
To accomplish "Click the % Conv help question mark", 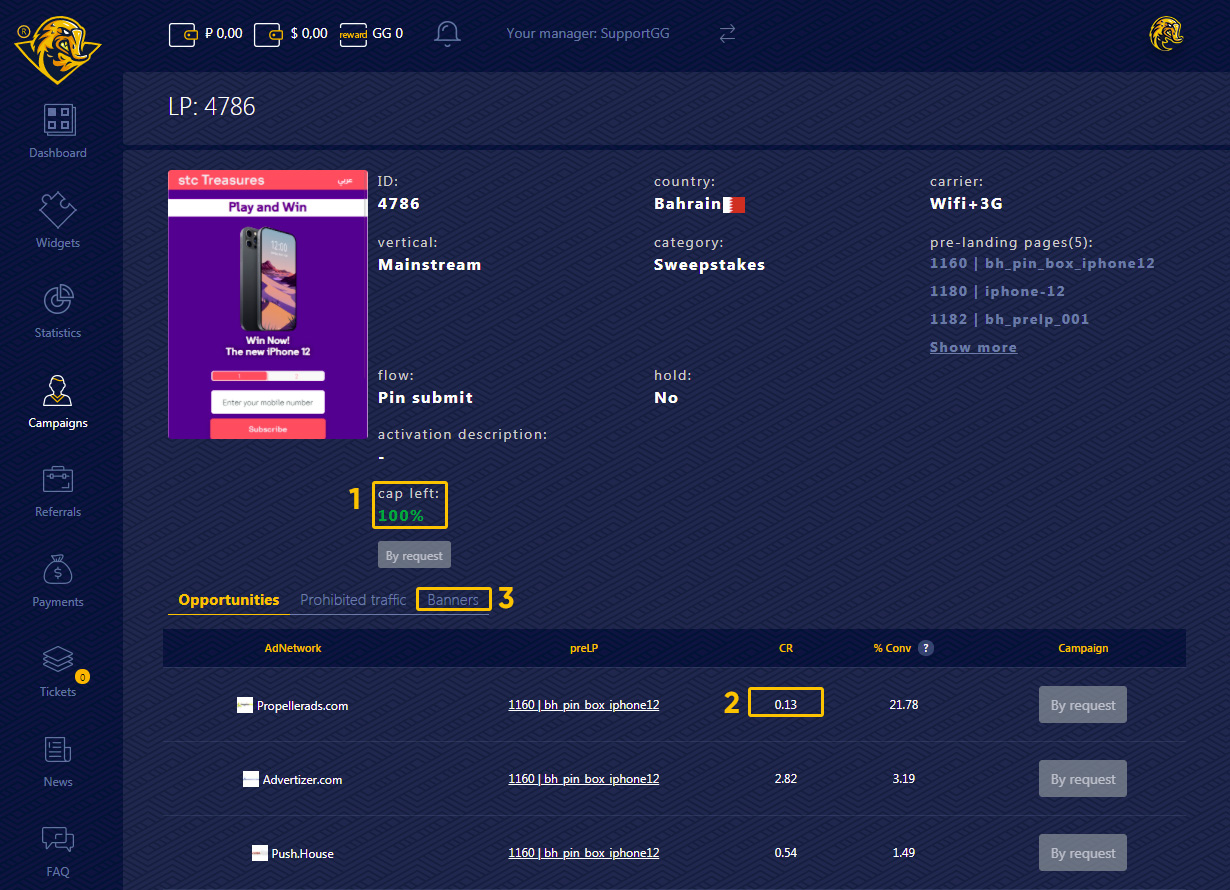I will [x=926, y=648].
